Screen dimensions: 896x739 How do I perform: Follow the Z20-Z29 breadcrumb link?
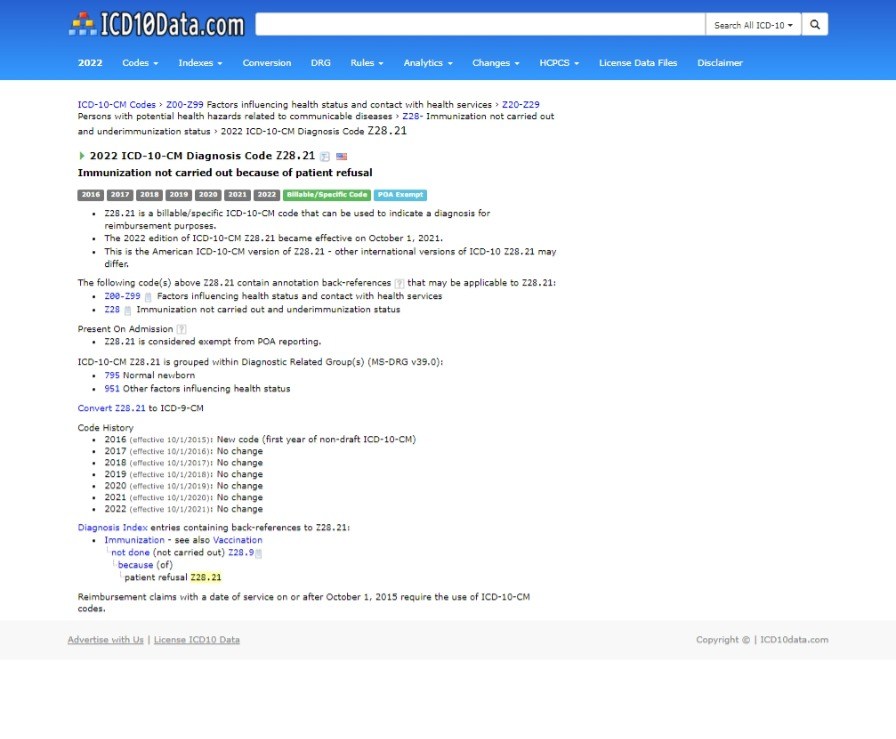pyautogui.click(x=521, y=105)
